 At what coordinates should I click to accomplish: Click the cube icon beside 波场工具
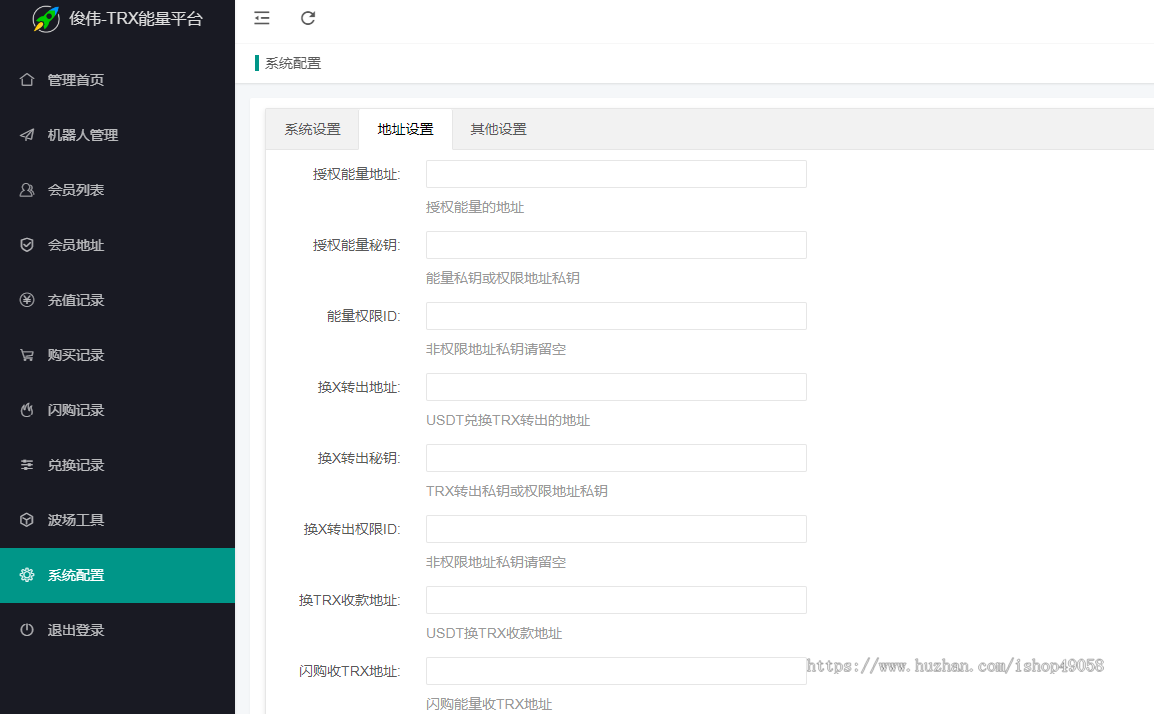point(27,520)
